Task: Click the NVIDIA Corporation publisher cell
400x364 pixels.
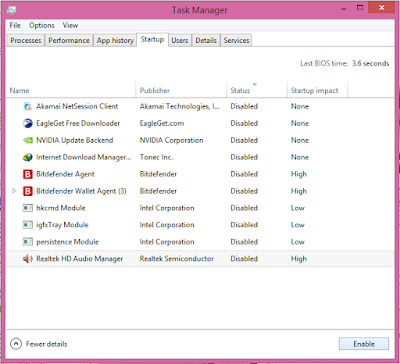Action: (171, 140)
